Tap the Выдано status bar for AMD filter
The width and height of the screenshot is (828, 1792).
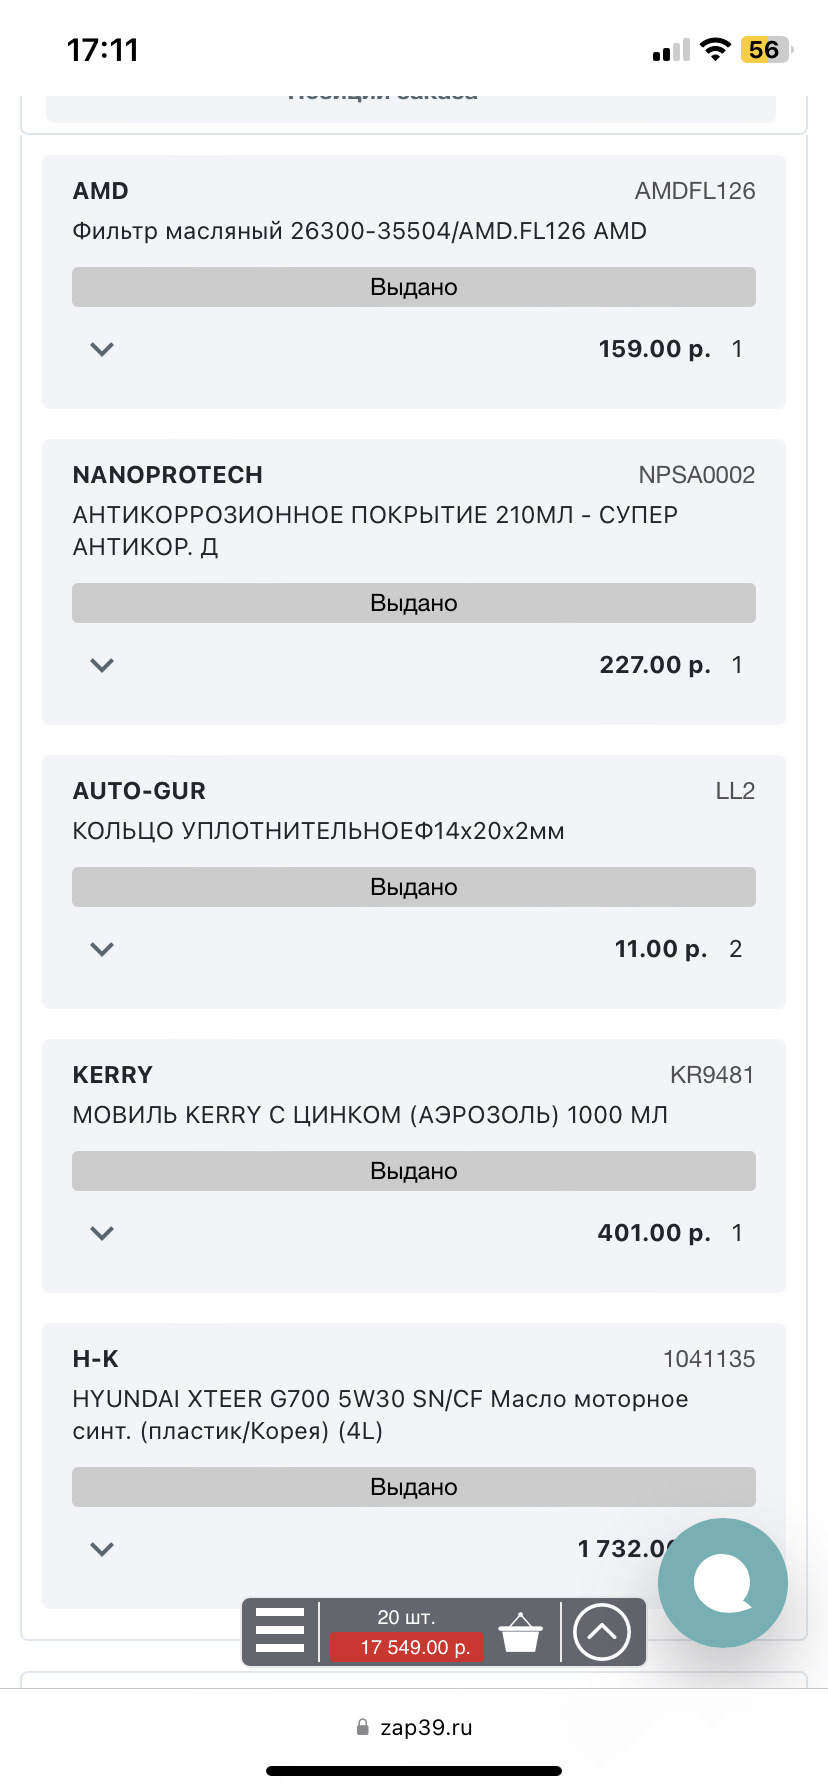tap(414, 287)
